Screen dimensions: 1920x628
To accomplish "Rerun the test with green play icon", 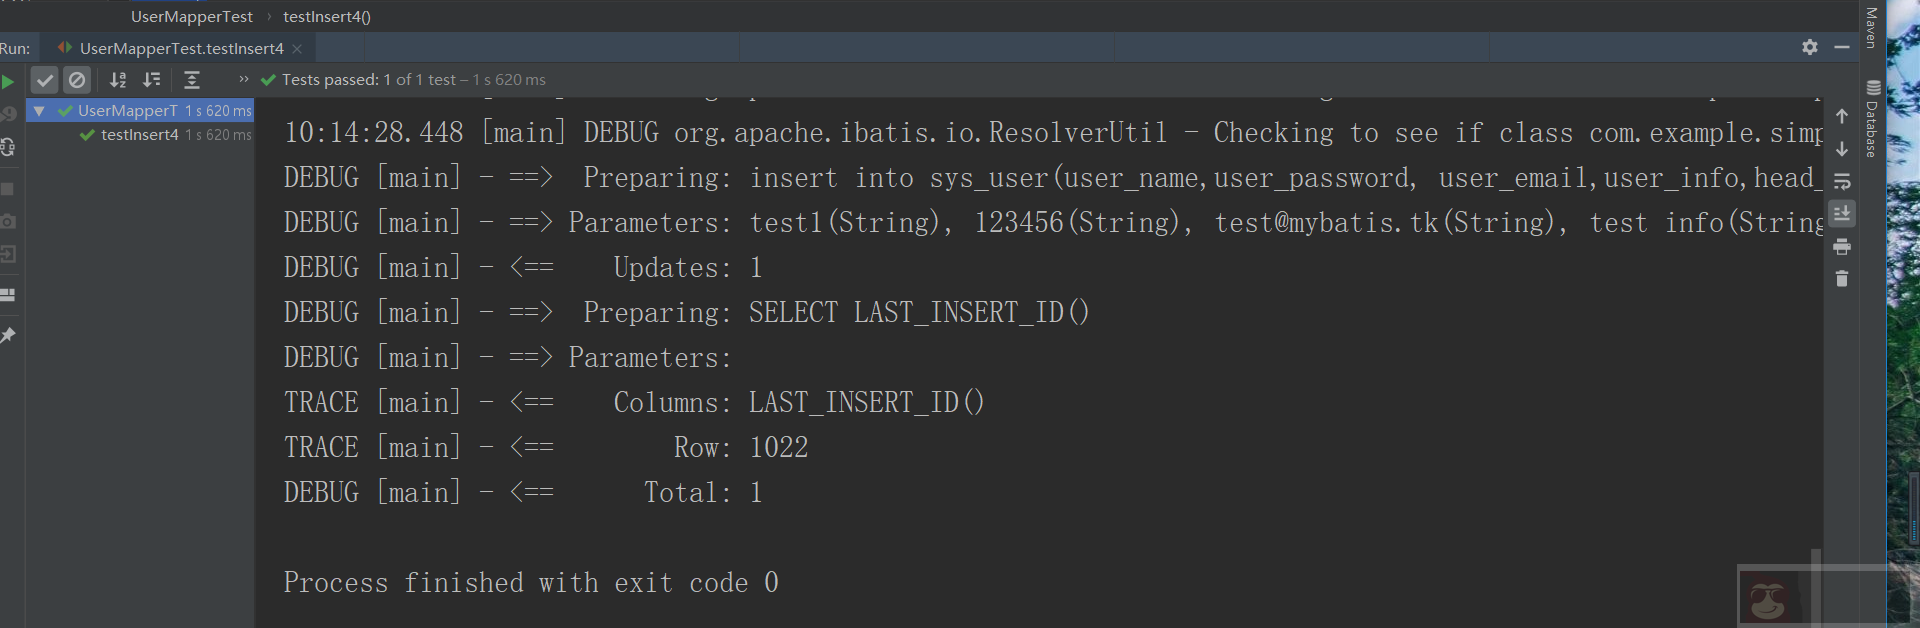I will pos(8,81).
